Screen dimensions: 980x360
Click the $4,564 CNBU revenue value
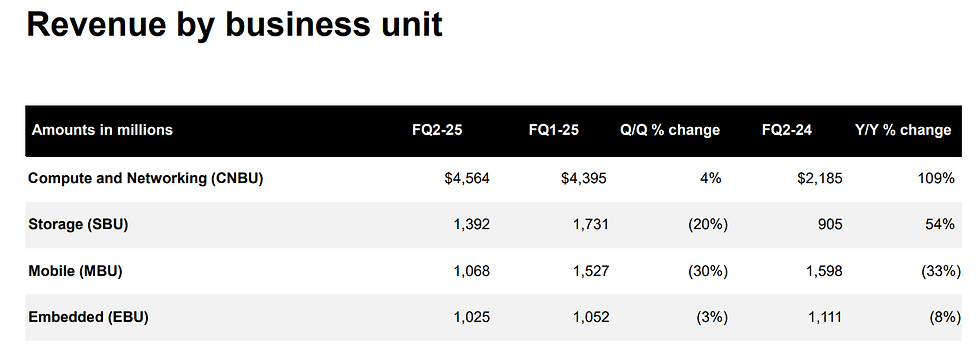(467, 179)
